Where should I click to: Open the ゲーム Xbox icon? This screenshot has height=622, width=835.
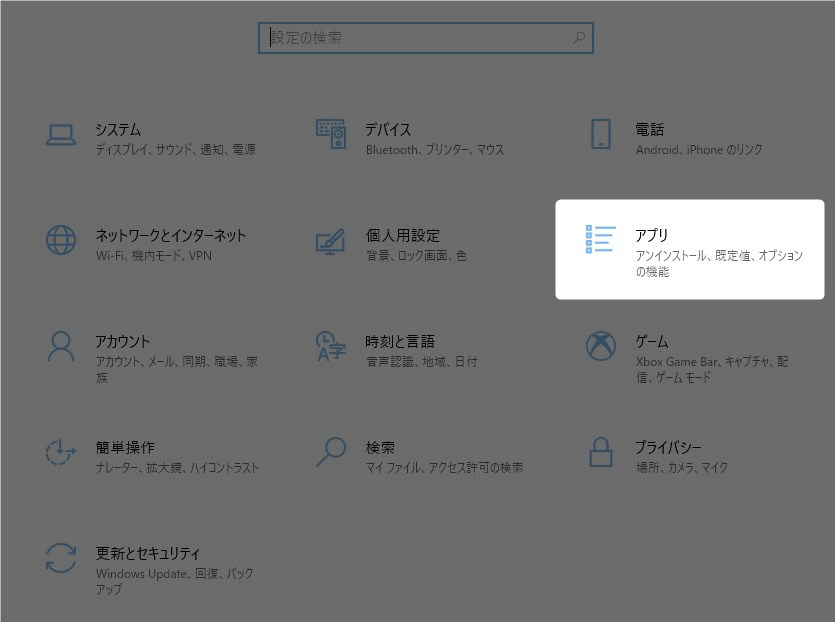point(601,346)
